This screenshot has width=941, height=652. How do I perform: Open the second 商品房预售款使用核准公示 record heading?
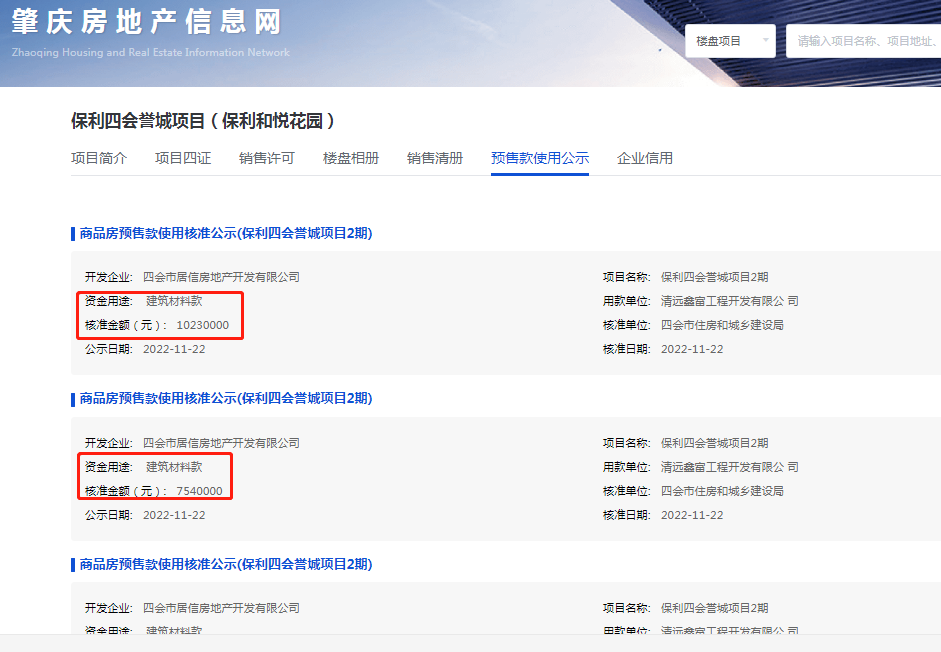225,399
